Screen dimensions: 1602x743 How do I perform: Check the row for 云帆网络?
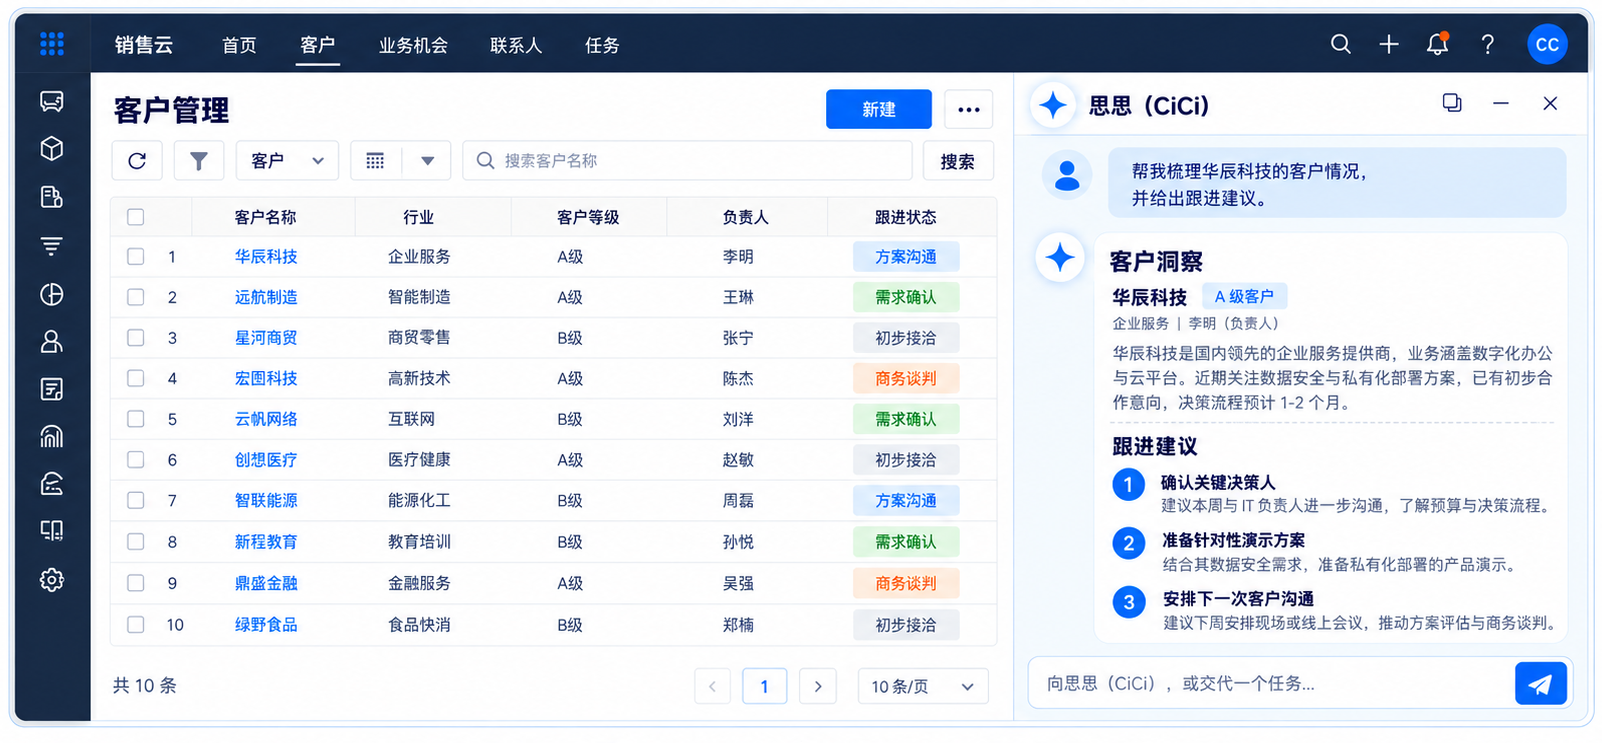coord(136,419)
